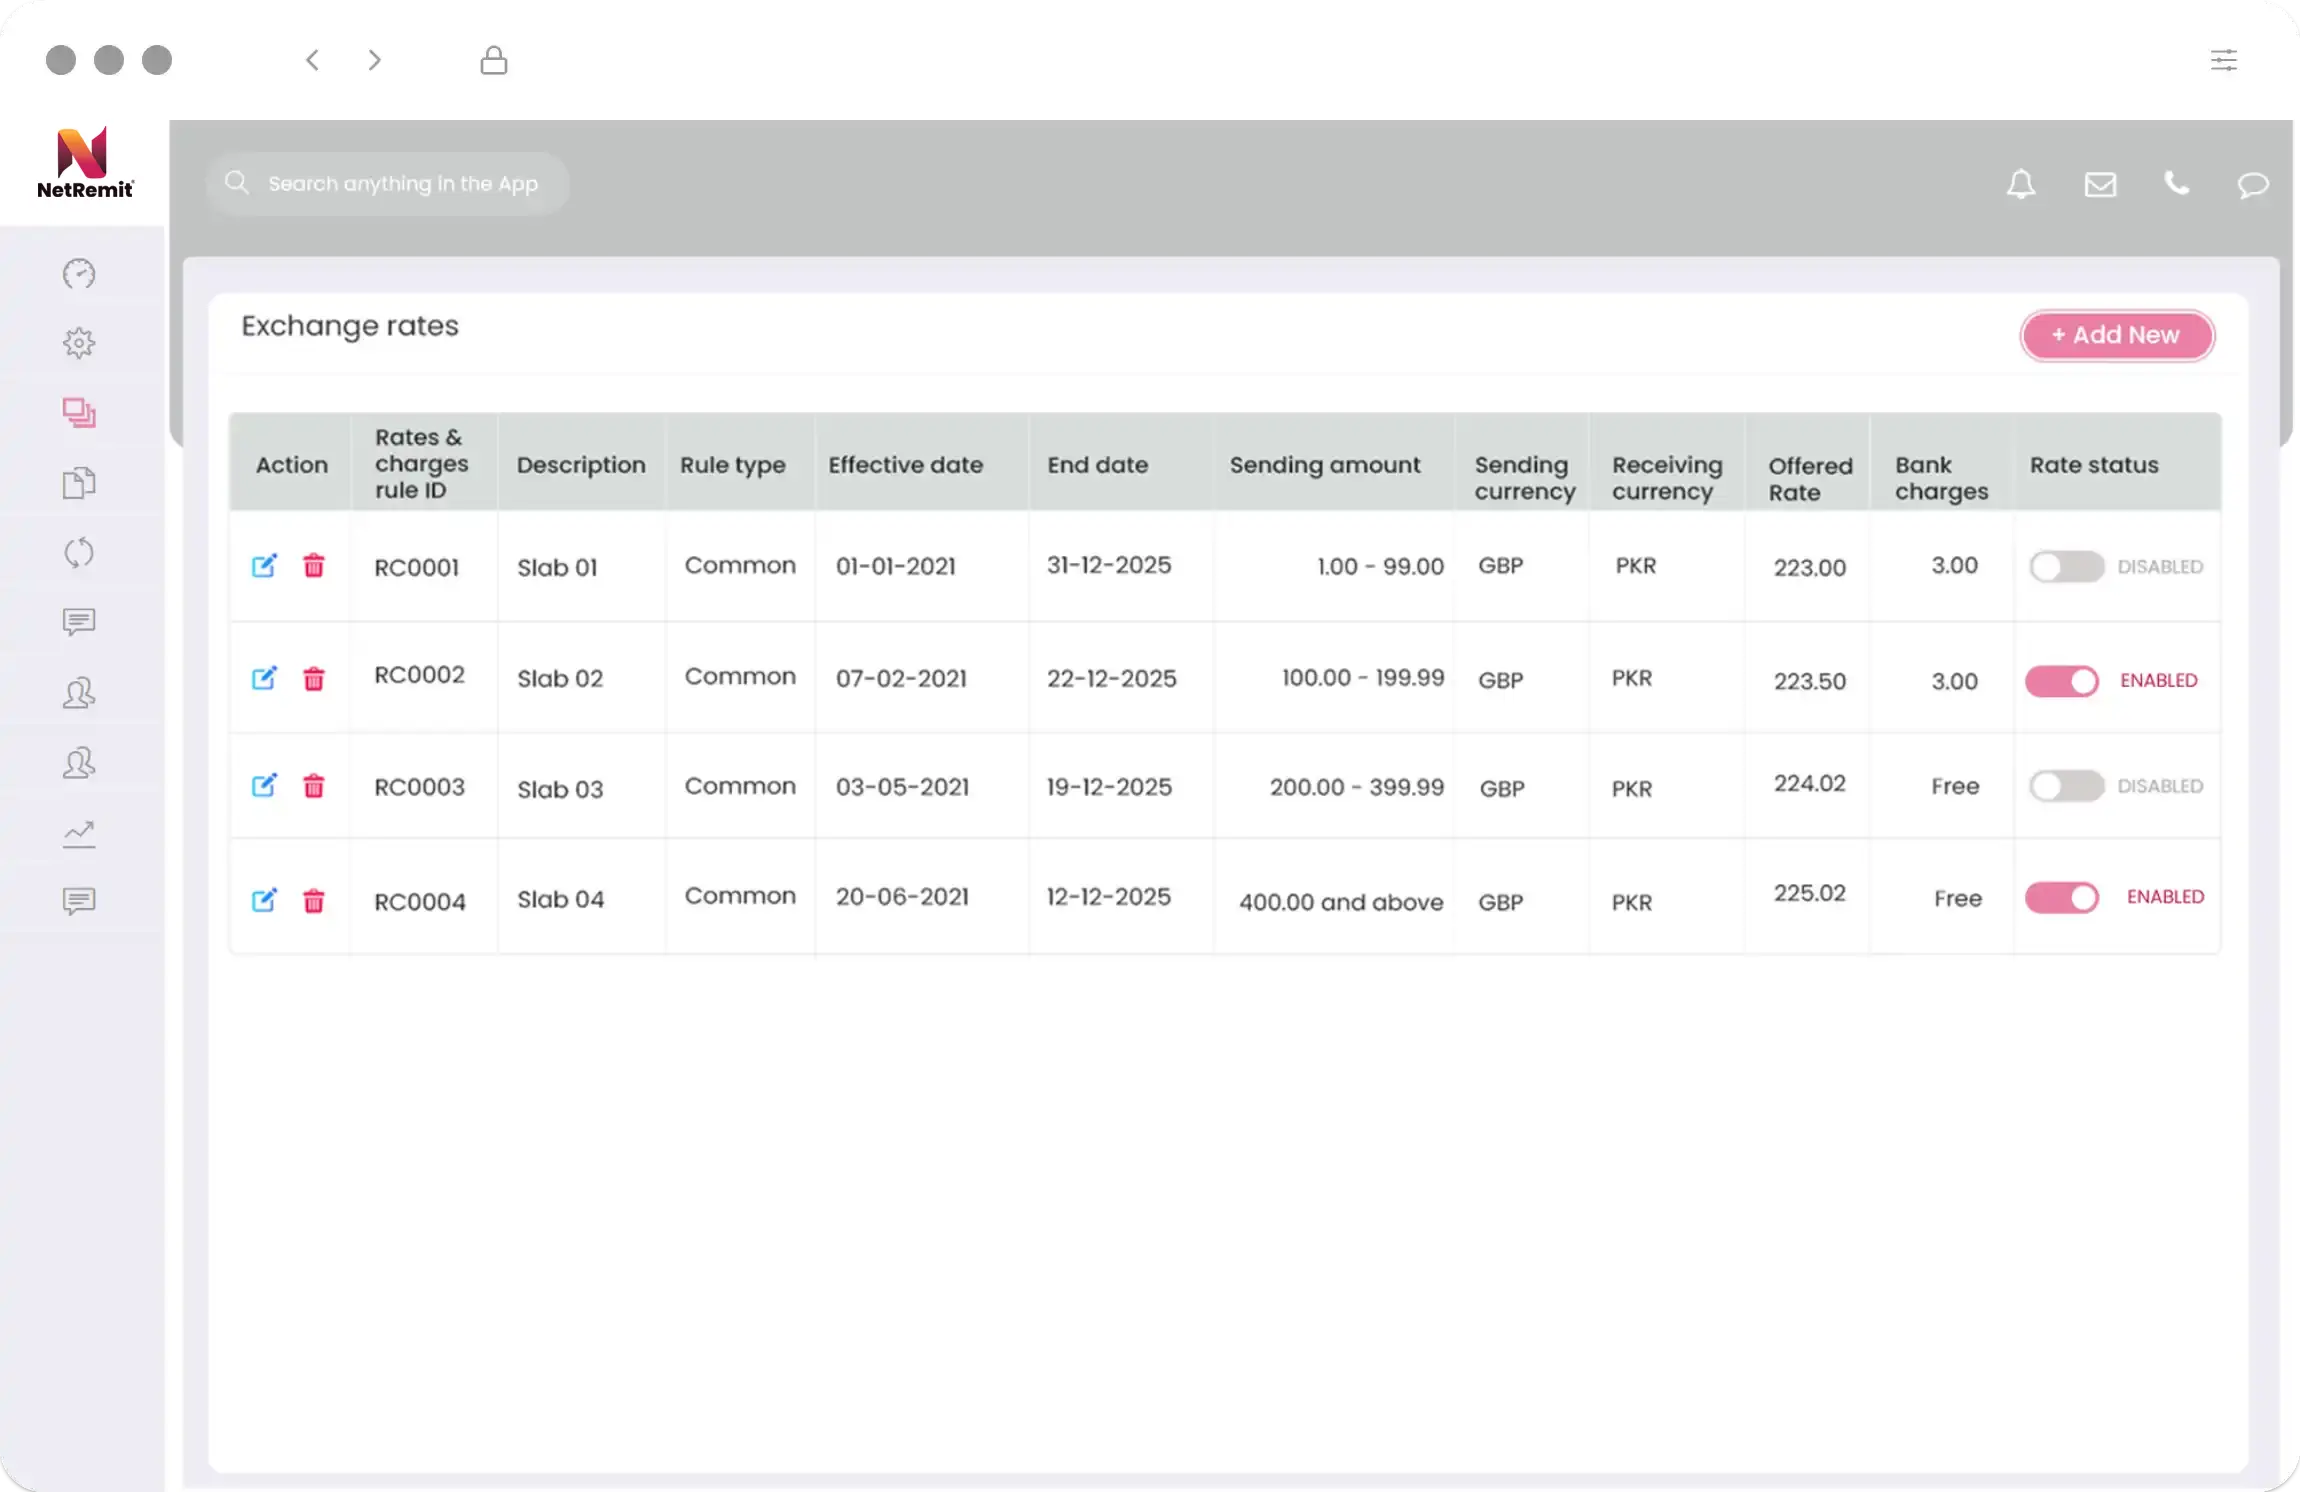Click the email icon in header
The height and width of the screenshot is (1492, 2300).
(x=2099, y=183)
